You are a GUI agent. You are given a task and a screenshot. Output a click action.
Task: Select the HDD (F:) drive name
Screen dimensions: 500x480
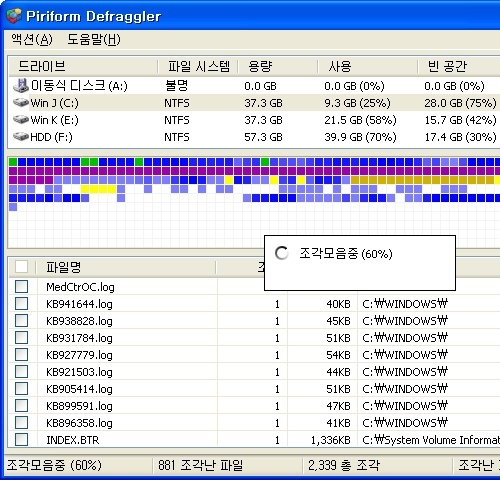(x=51, y=137)
